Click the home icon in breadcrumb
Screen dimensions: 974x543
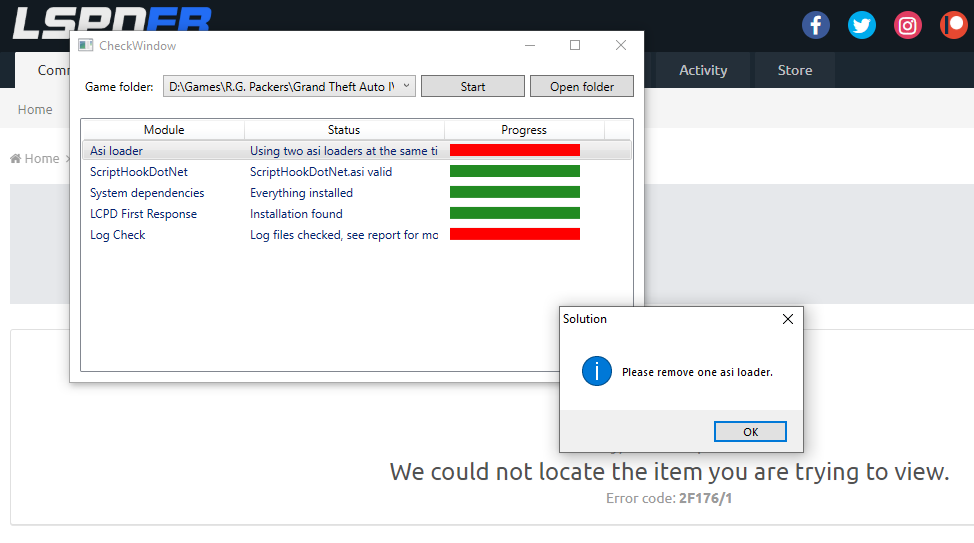point(16,158)
